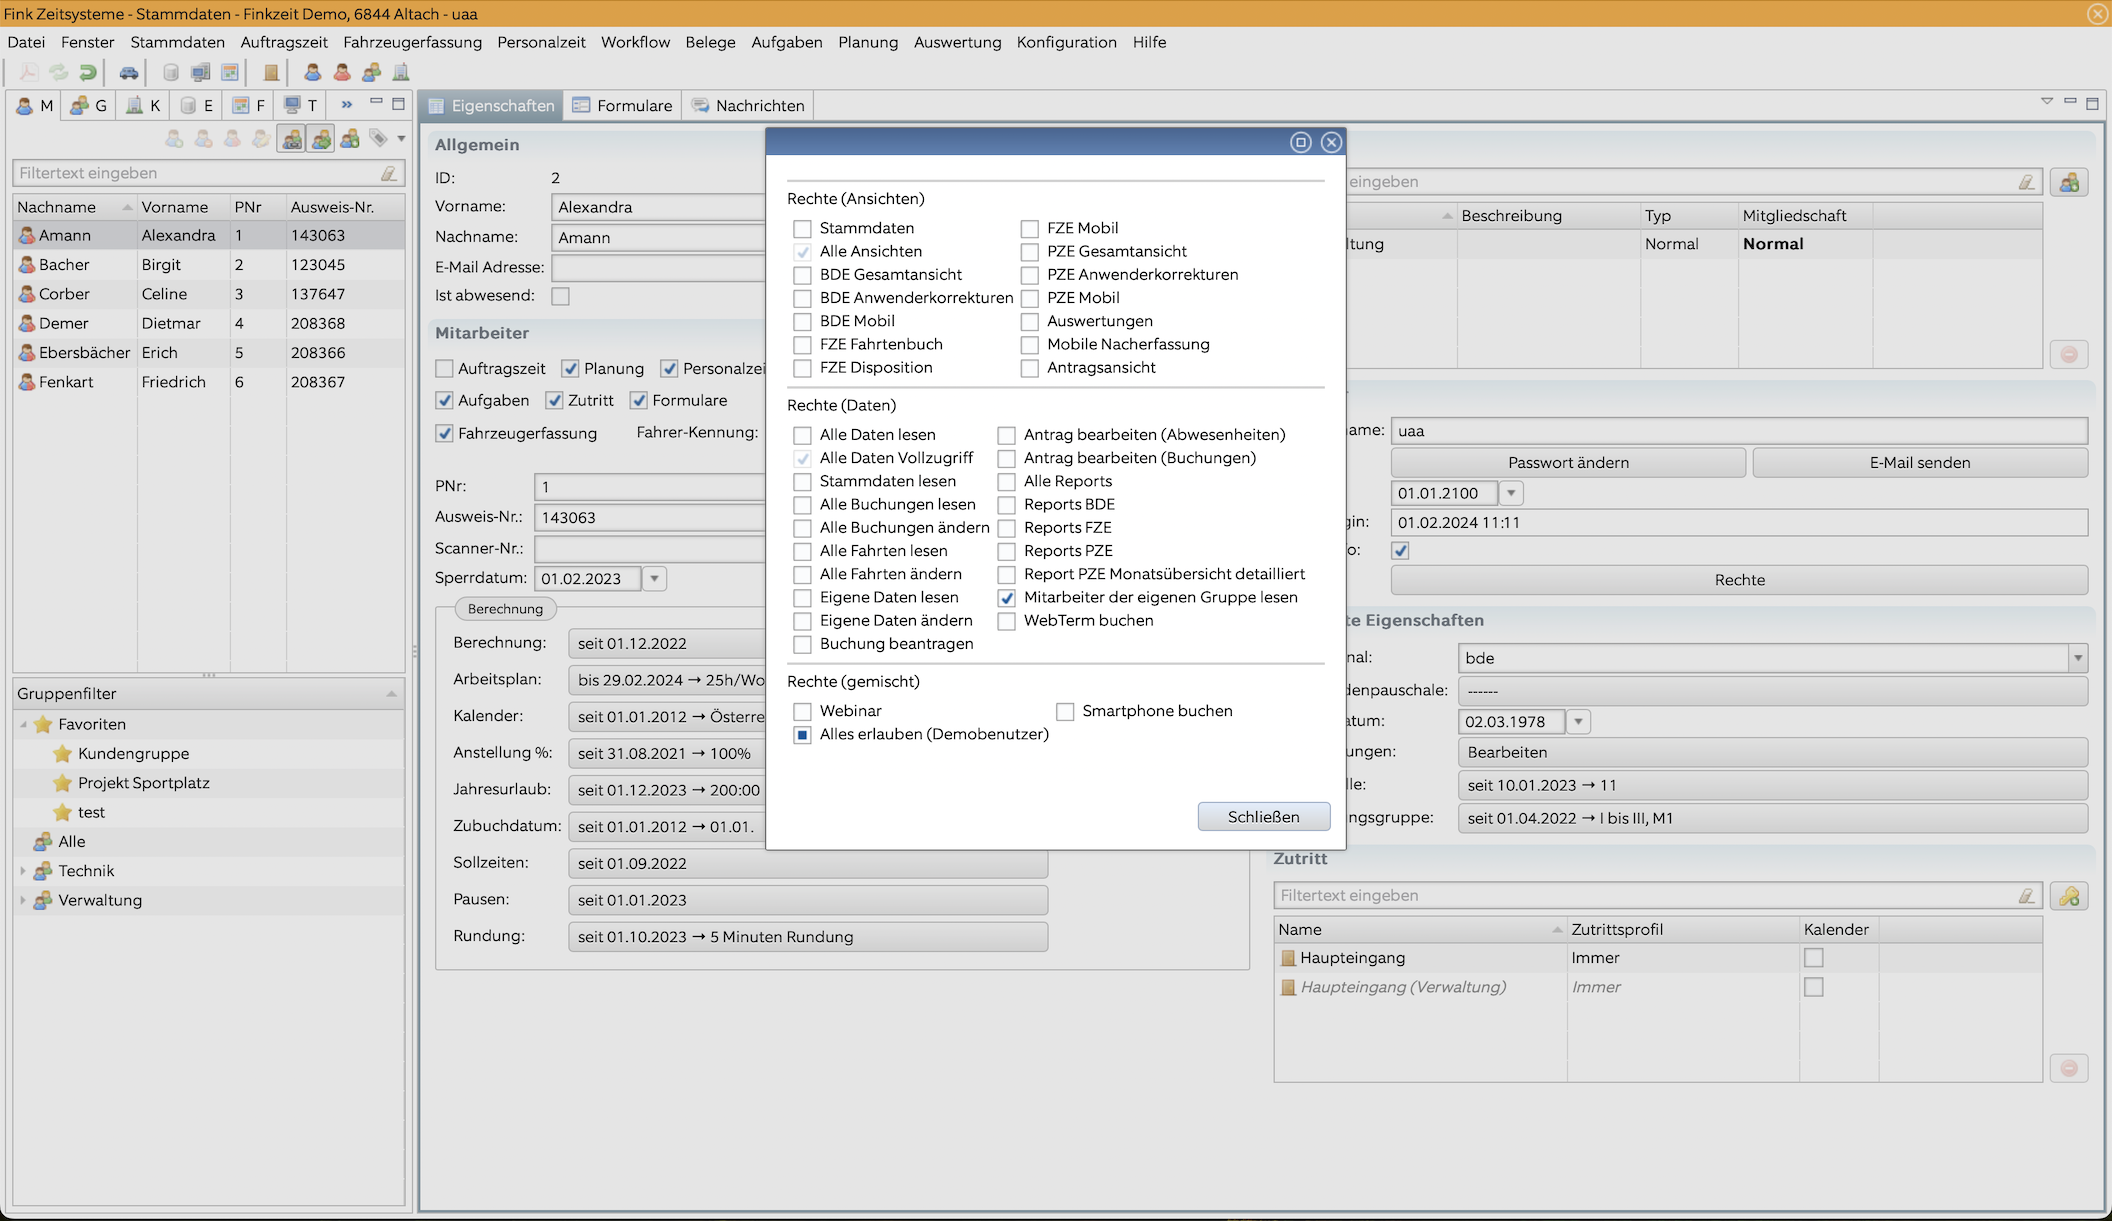2112x1221 pixels.
Task: Expand the Technik tree node
Action: point(23,871)
